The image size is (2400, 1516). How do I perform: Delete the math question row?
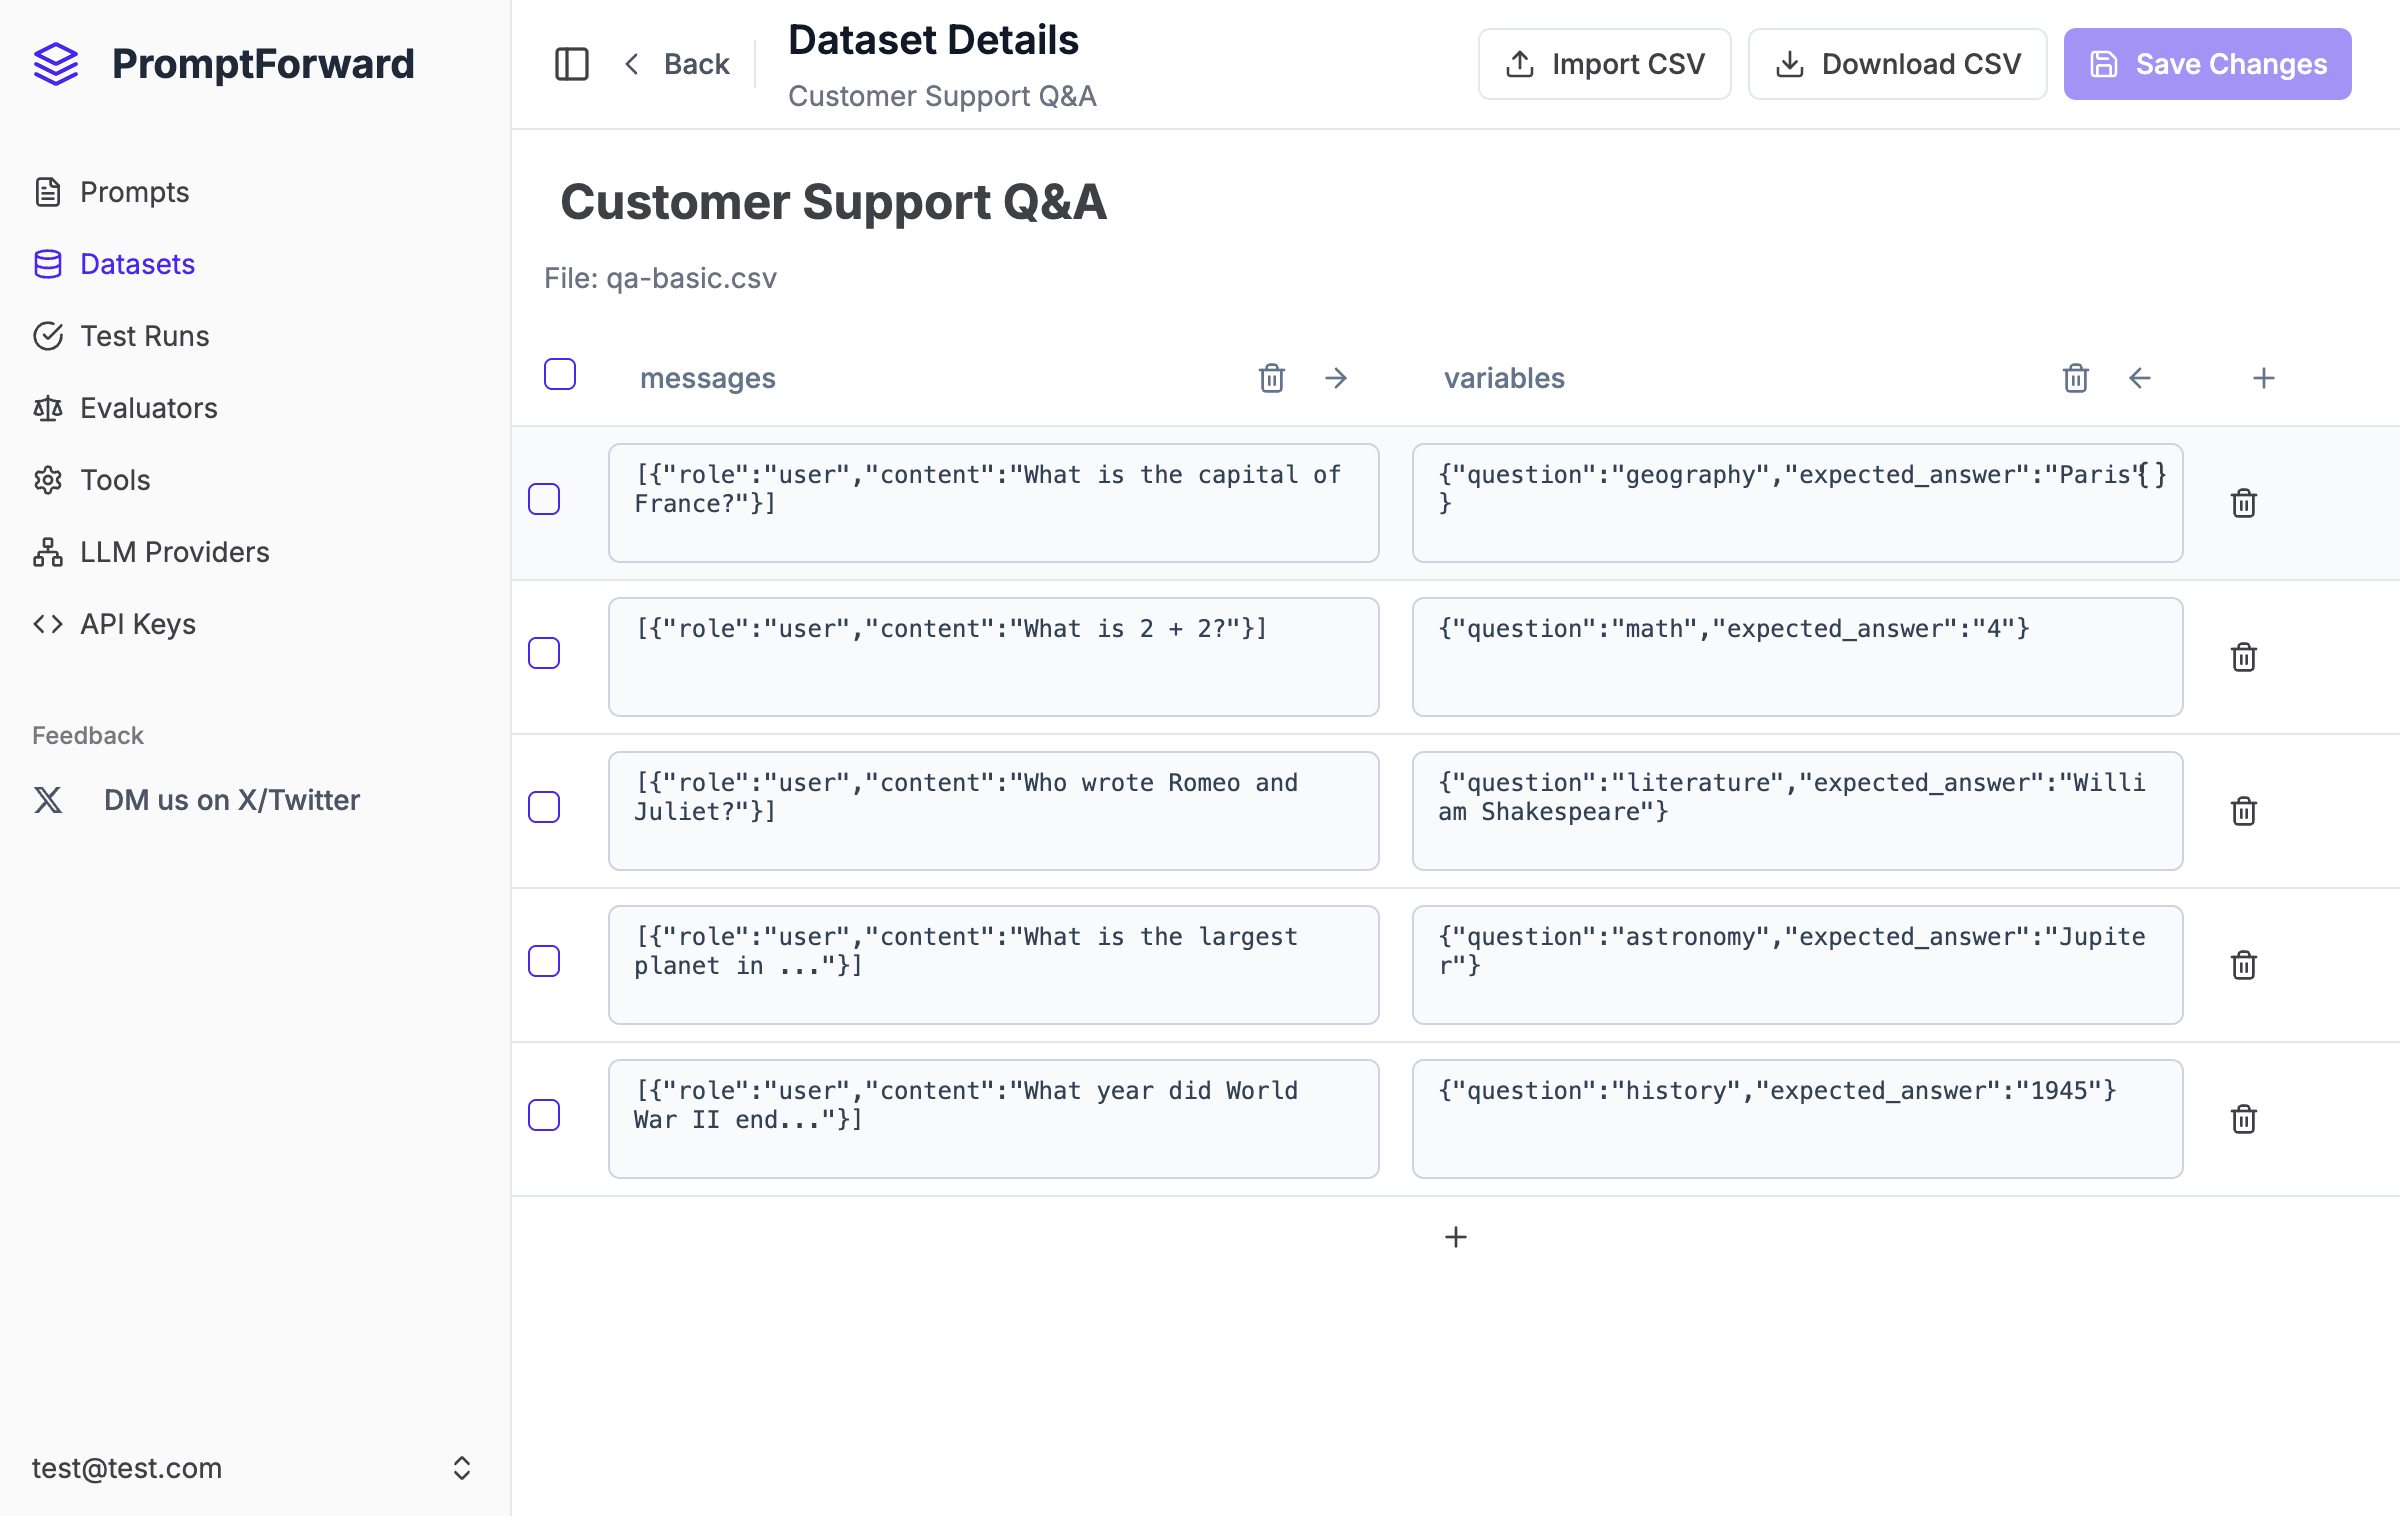click(x=2243, y=657)
